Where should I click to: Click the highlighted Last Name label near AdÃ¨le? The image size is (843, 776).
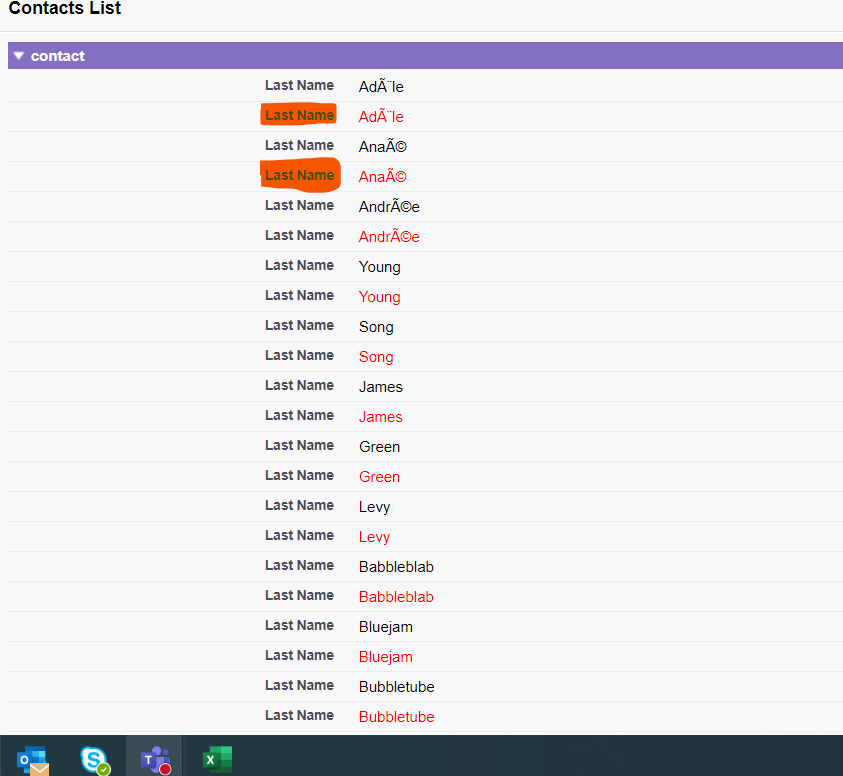click(298, 116)
